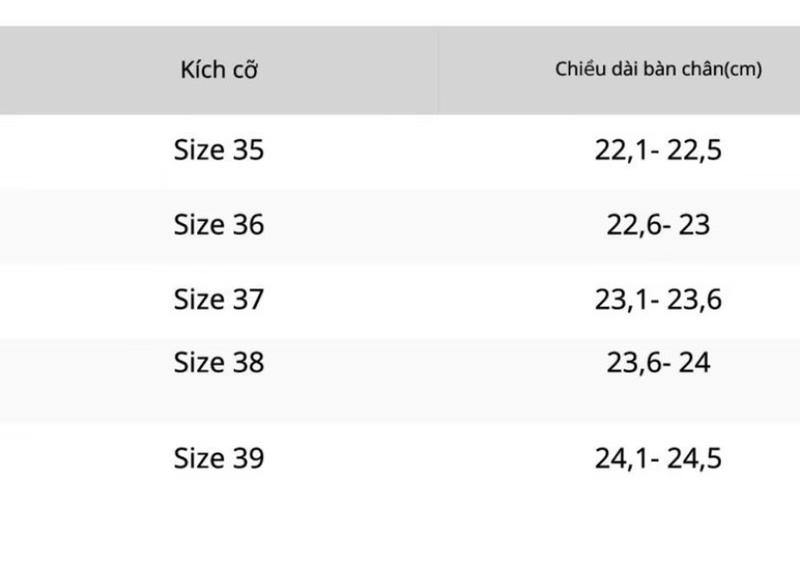
Task: Click the 24,1- 24,5 foot length value
Action: click(658, 458)
